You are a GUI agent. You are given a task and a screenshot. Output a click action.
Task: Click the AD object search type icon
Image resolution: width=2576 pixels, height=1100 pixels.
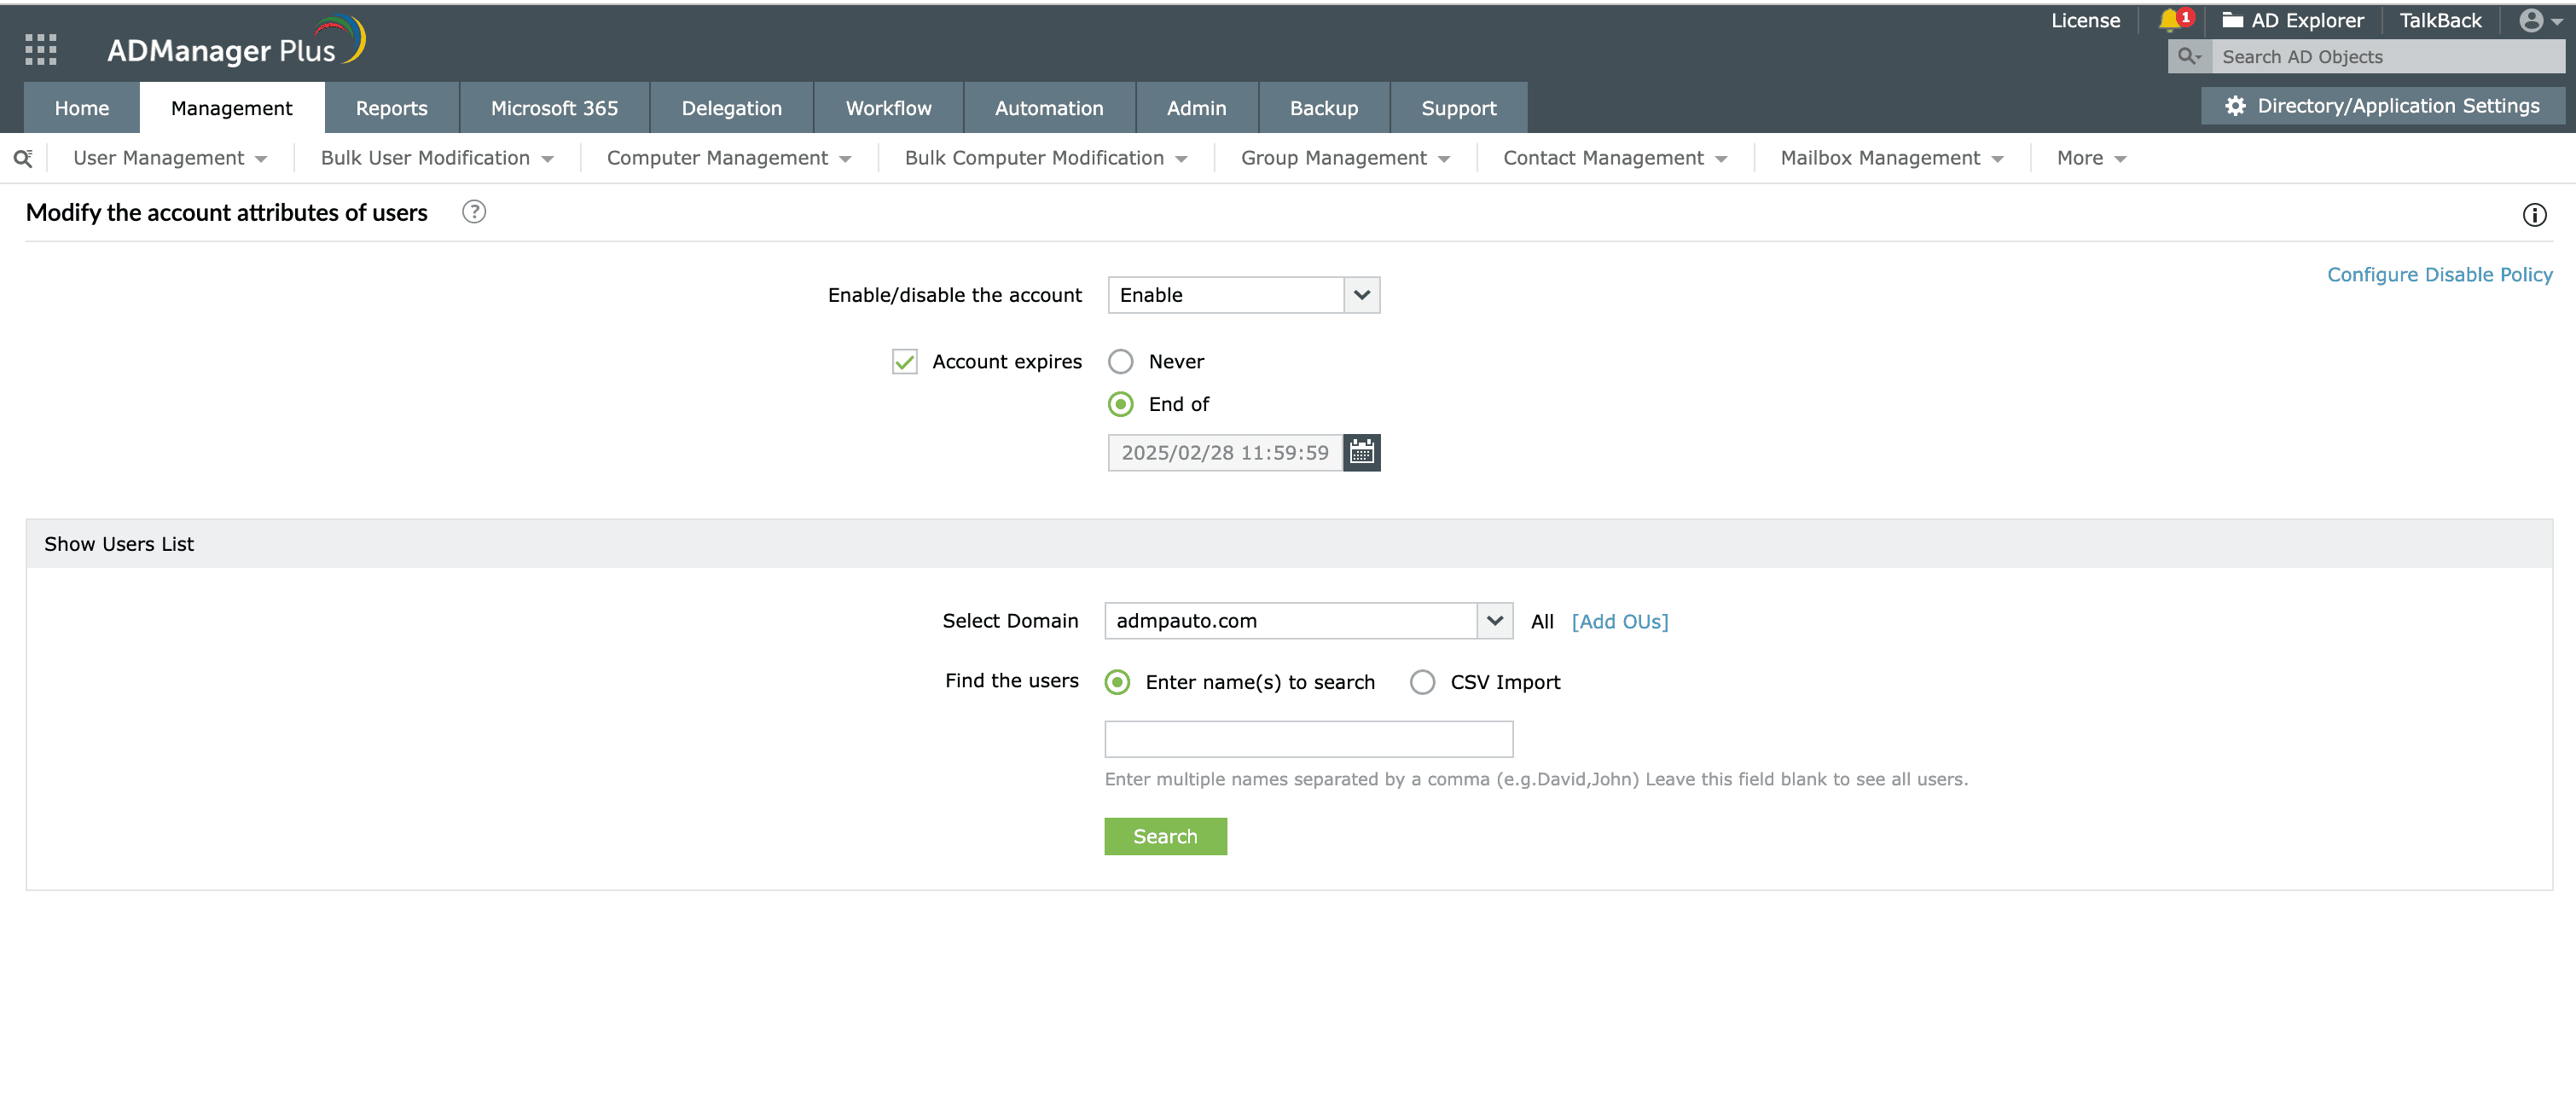click(x=2189, y=57)
